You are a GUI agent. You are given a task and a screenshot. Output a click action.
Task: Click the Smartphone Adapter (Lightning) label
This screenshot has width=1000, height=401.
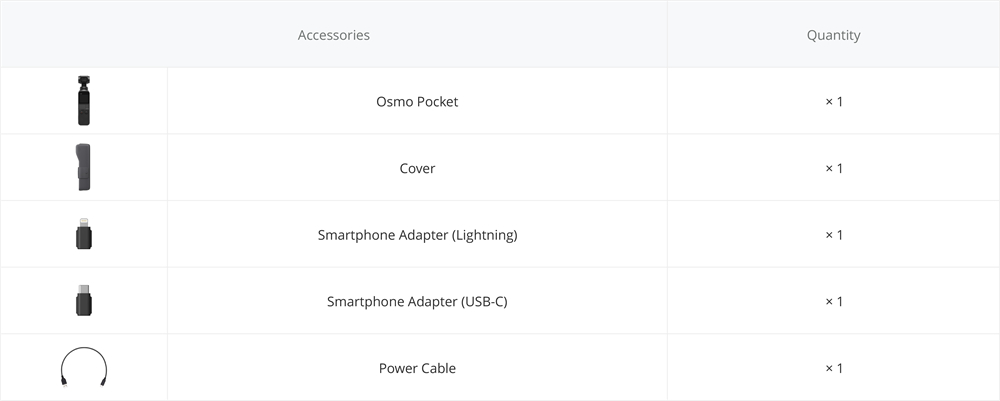[x=417, y=235]
